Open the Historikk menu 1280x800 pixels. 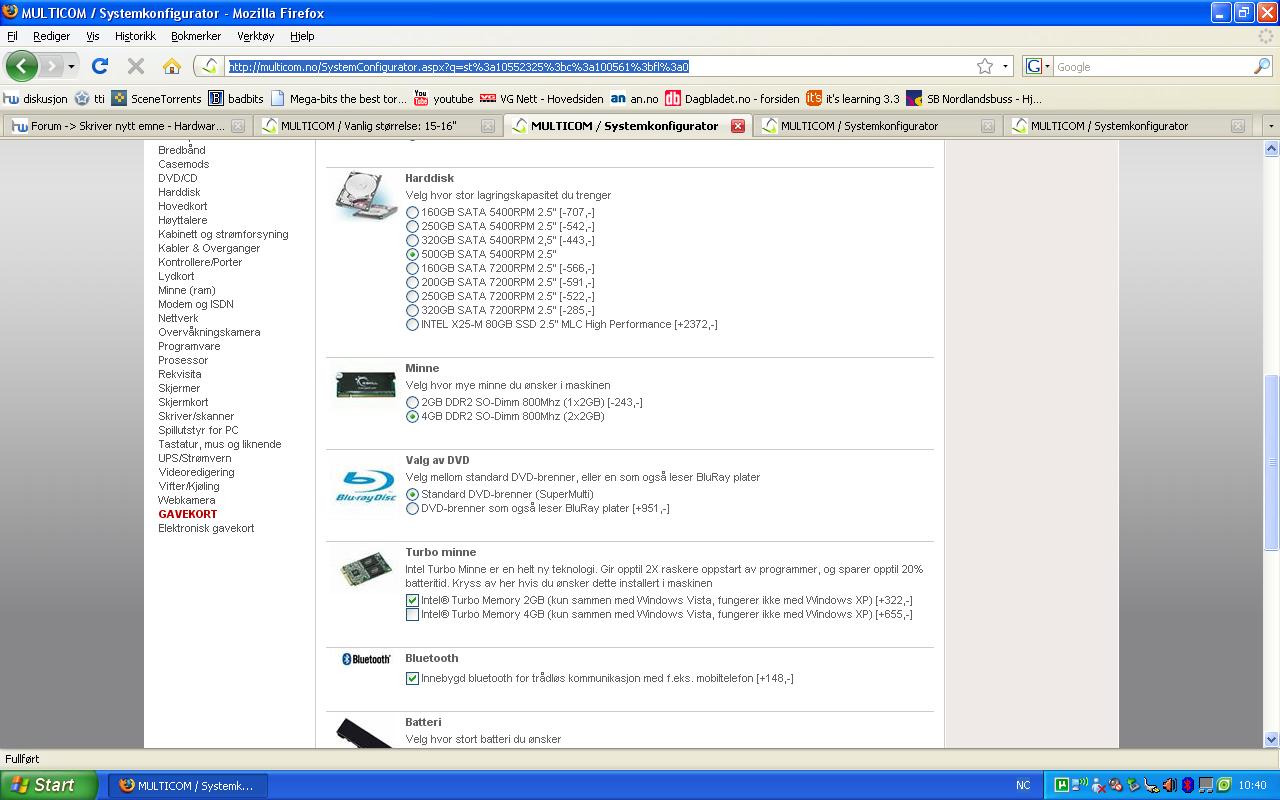(x=135, y=36)
